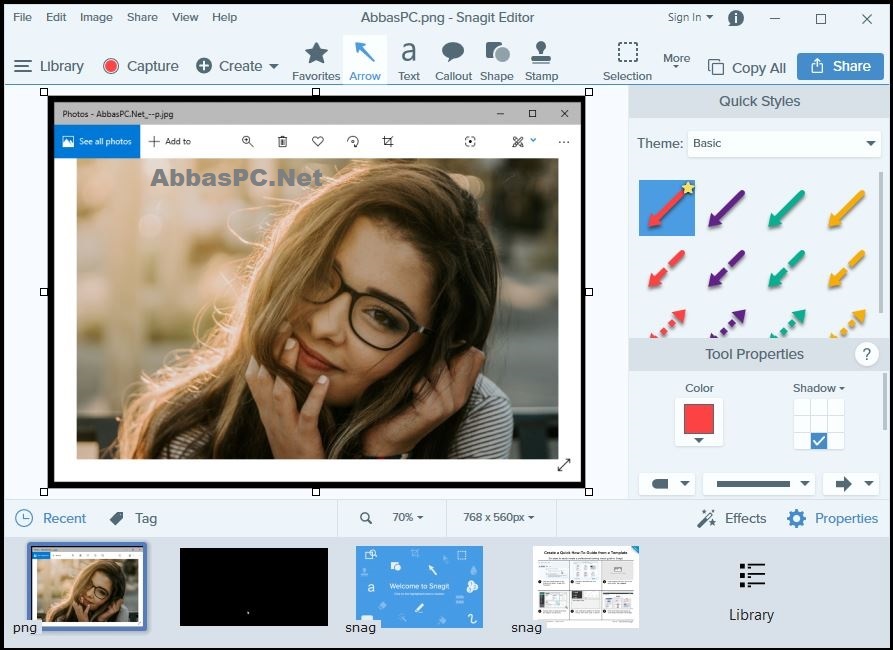Open the Share menu in menu bar
Screen dimensions: 893x650
coord(142,17)
